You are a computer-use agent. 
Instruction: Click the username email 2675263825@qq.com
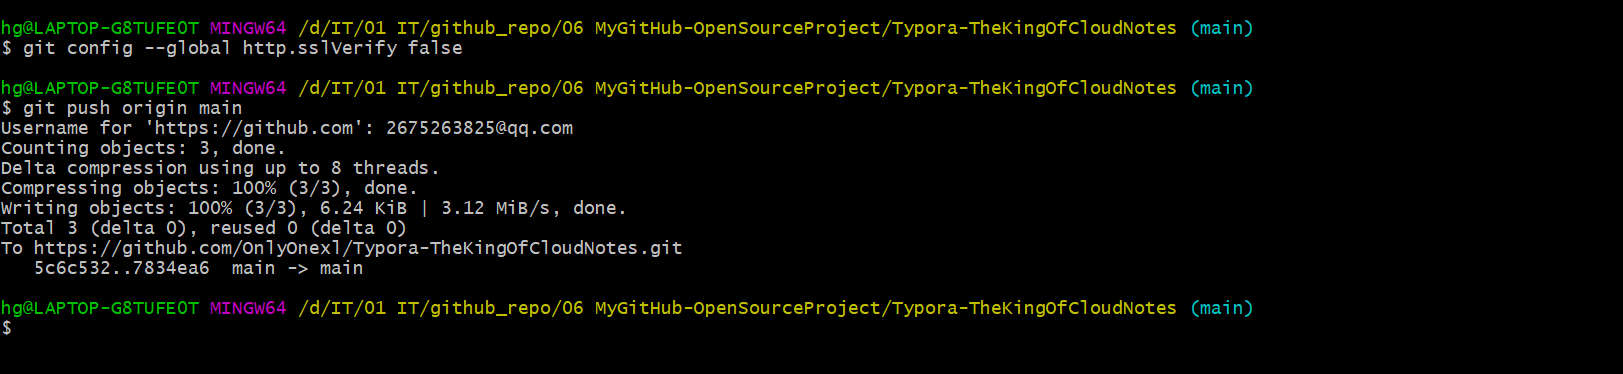(x=479, y=128)
